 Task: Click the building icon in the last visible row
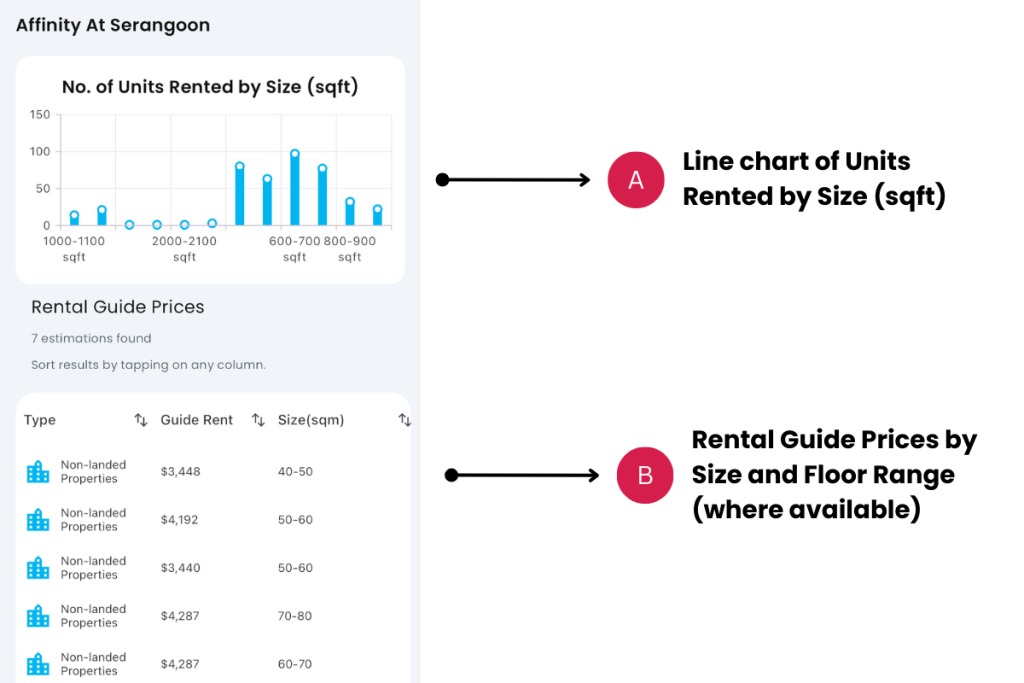pos(38,663)
